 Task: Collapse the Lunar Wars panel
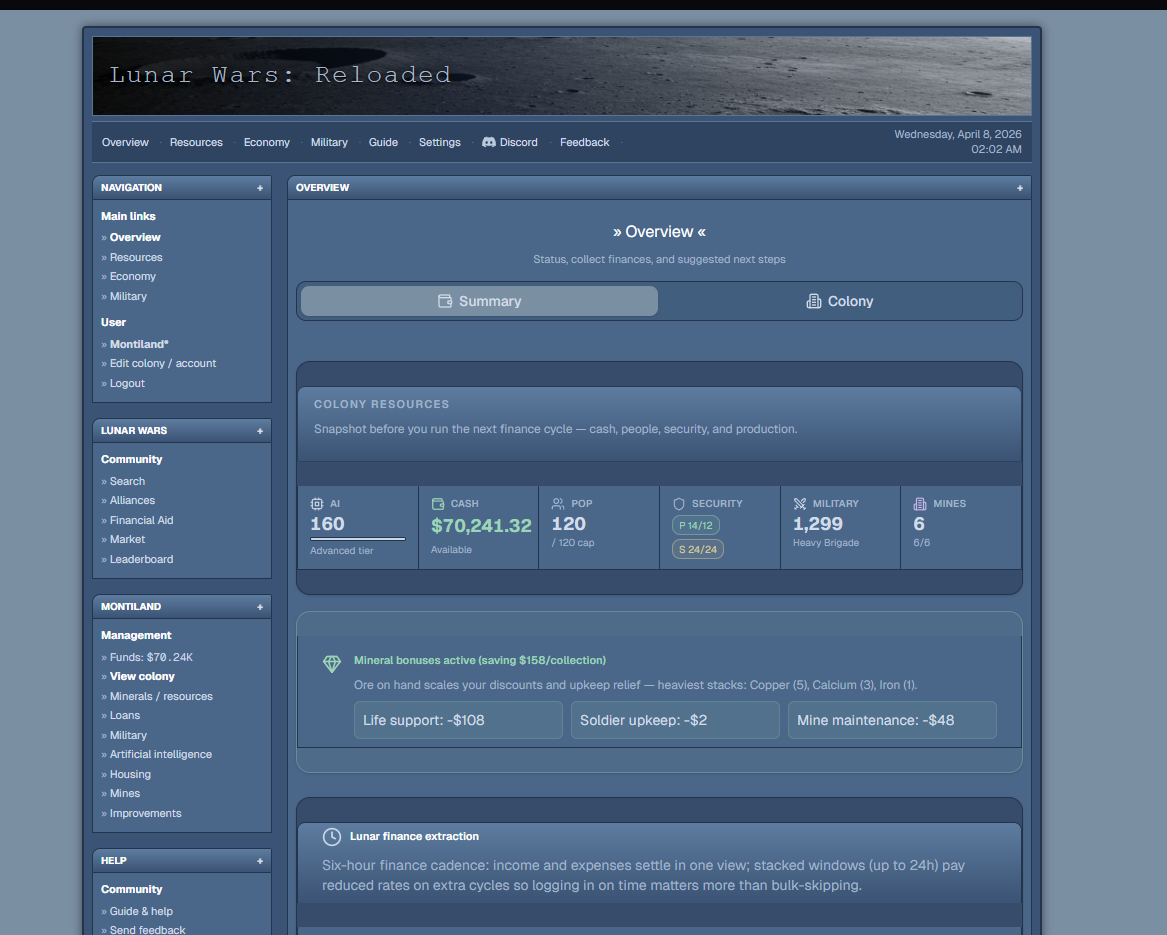[x=260, y=431]
